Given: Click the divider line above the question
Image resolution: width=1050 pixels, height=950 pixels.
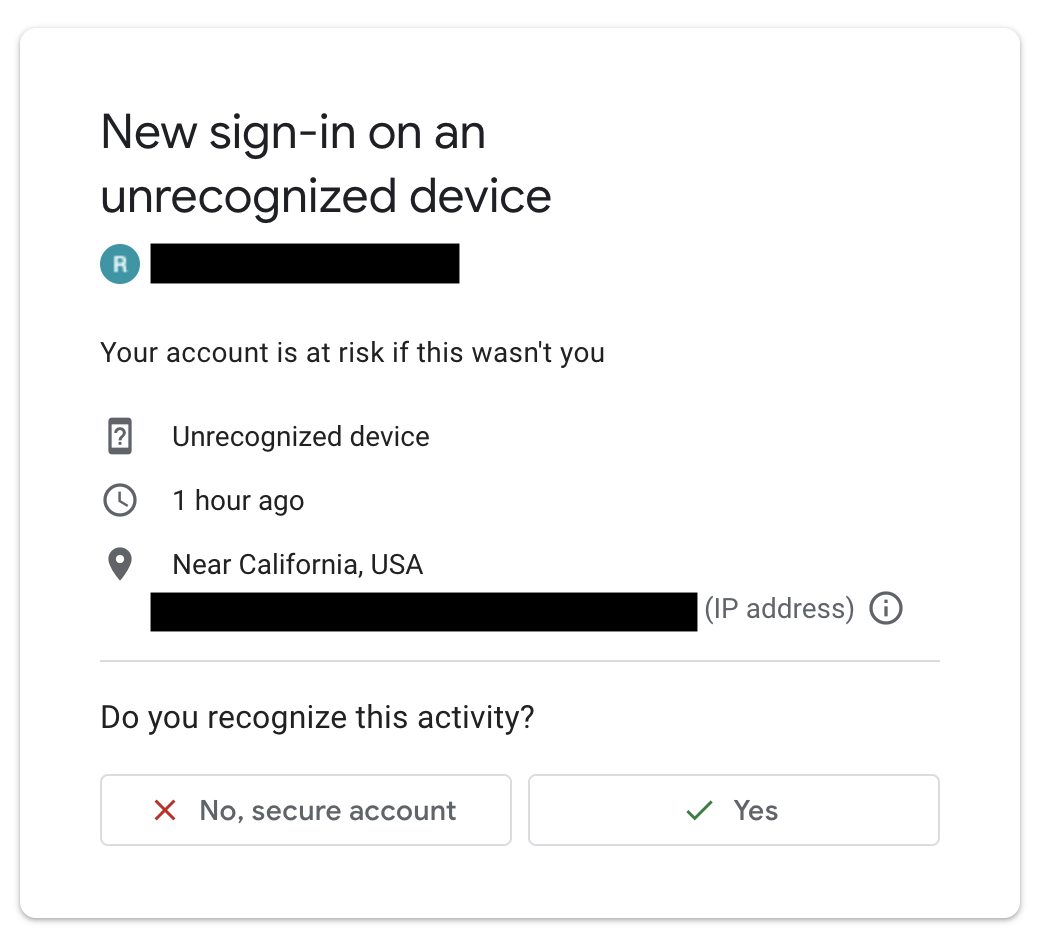Looking at the screenshot, I should pyautogui.click(x=520, y=661).
